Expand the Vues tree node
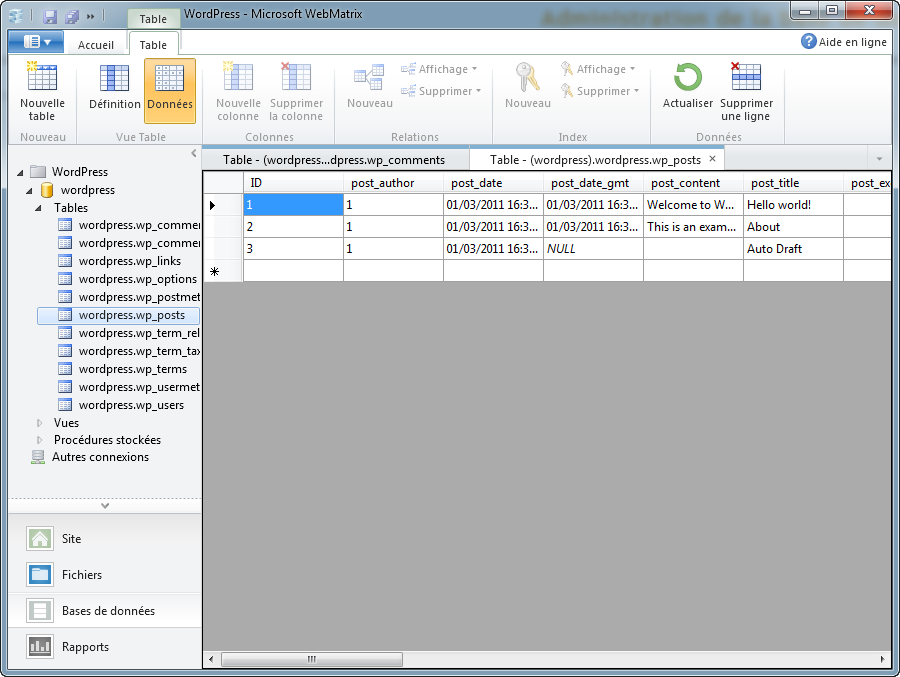The height and width of the screenshot is (677, 900). pos(40,423)
